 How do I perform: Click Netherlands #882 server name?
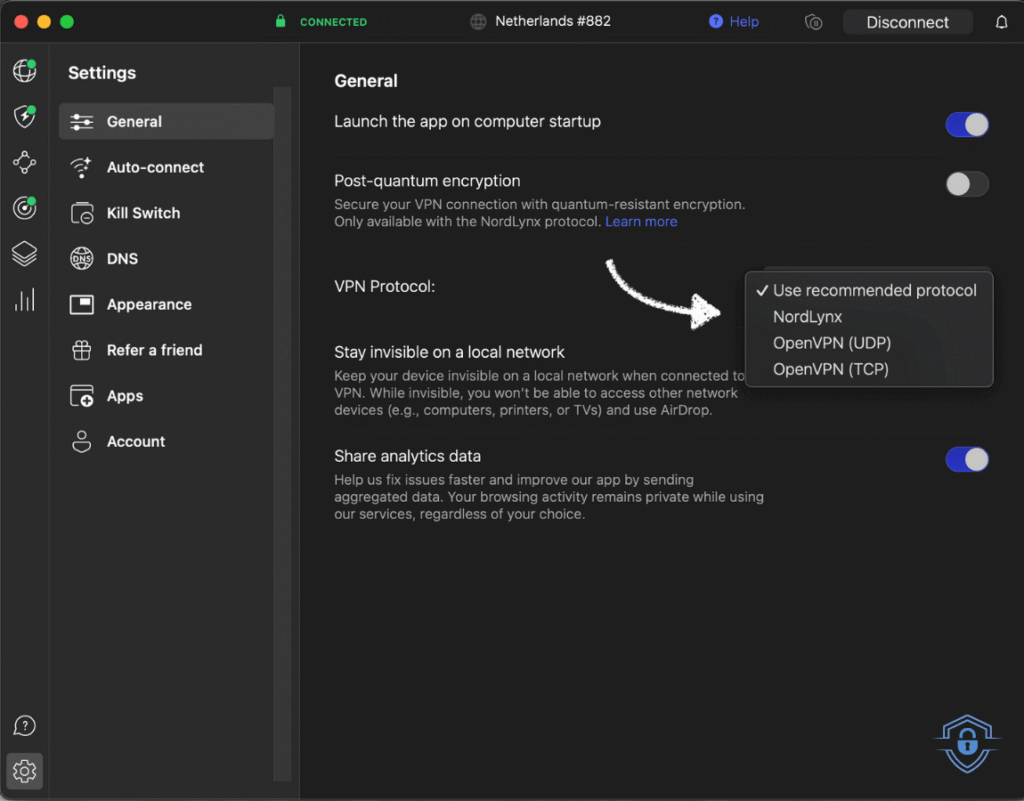click(x=552, y=21)
